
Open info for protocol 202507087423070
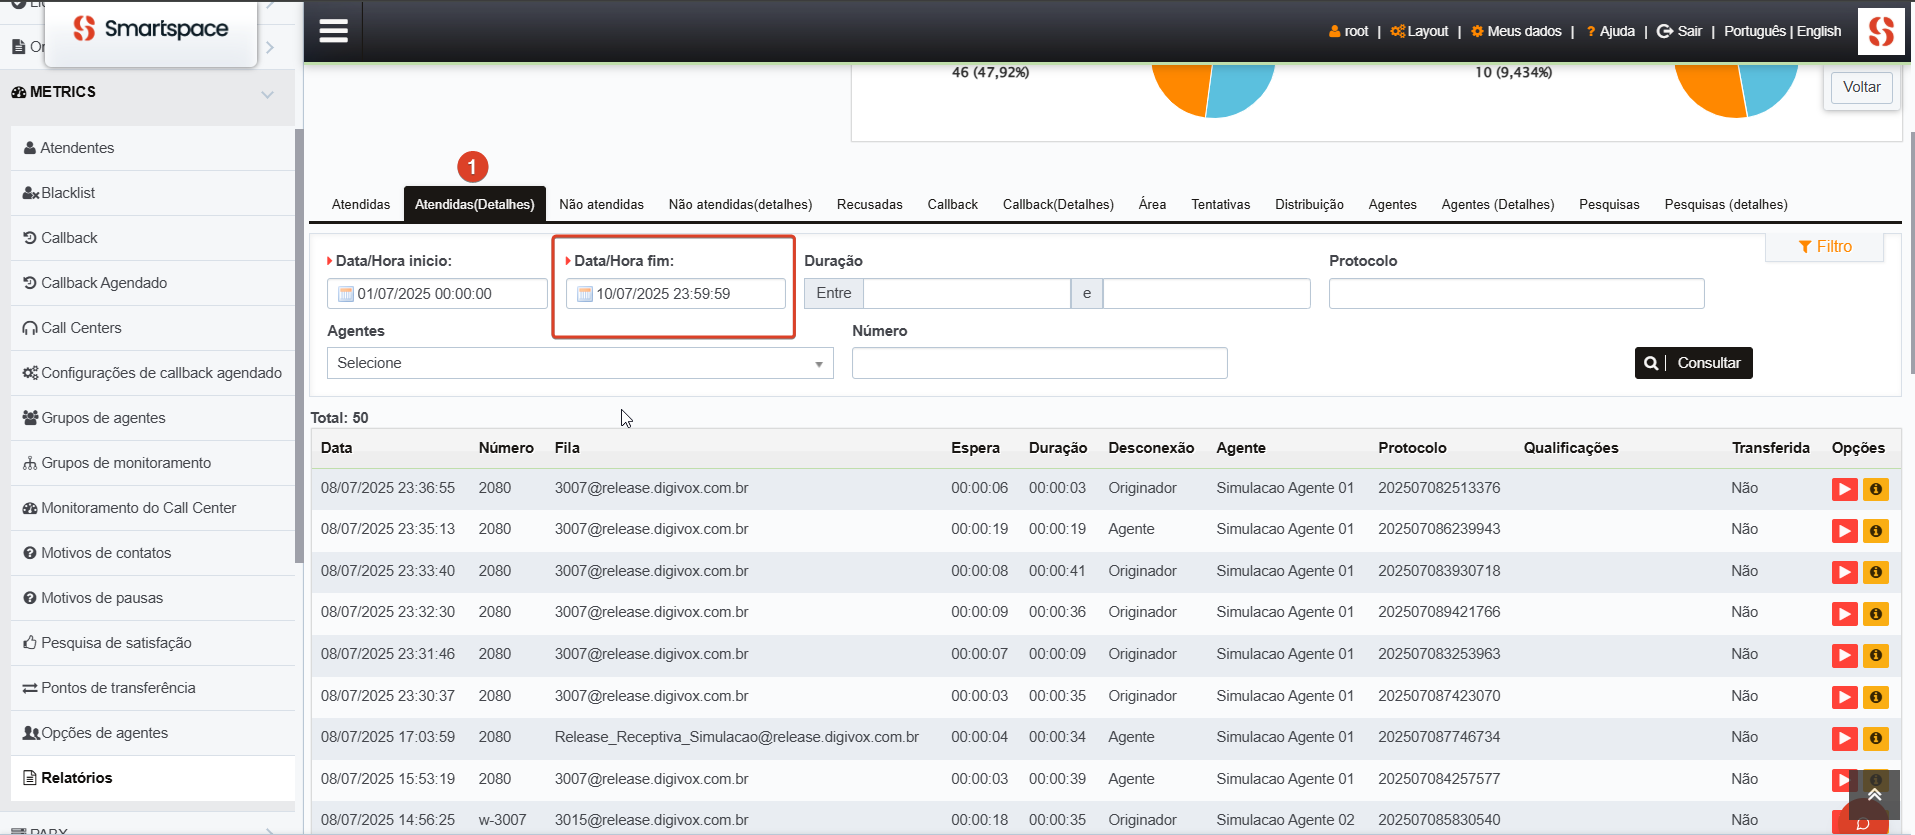pyautogui.click(x=1876, y=697)
